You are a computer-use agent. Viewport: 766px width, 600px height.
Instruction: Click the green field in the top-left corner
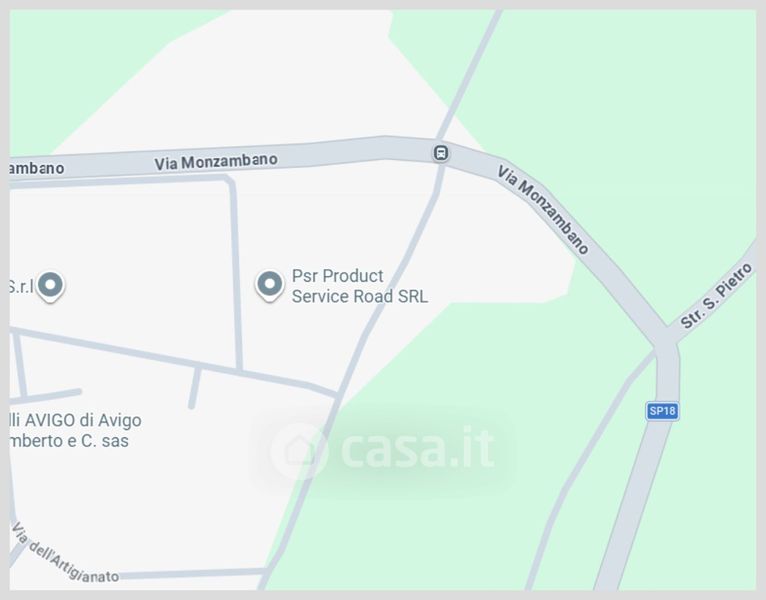(73, 59)
